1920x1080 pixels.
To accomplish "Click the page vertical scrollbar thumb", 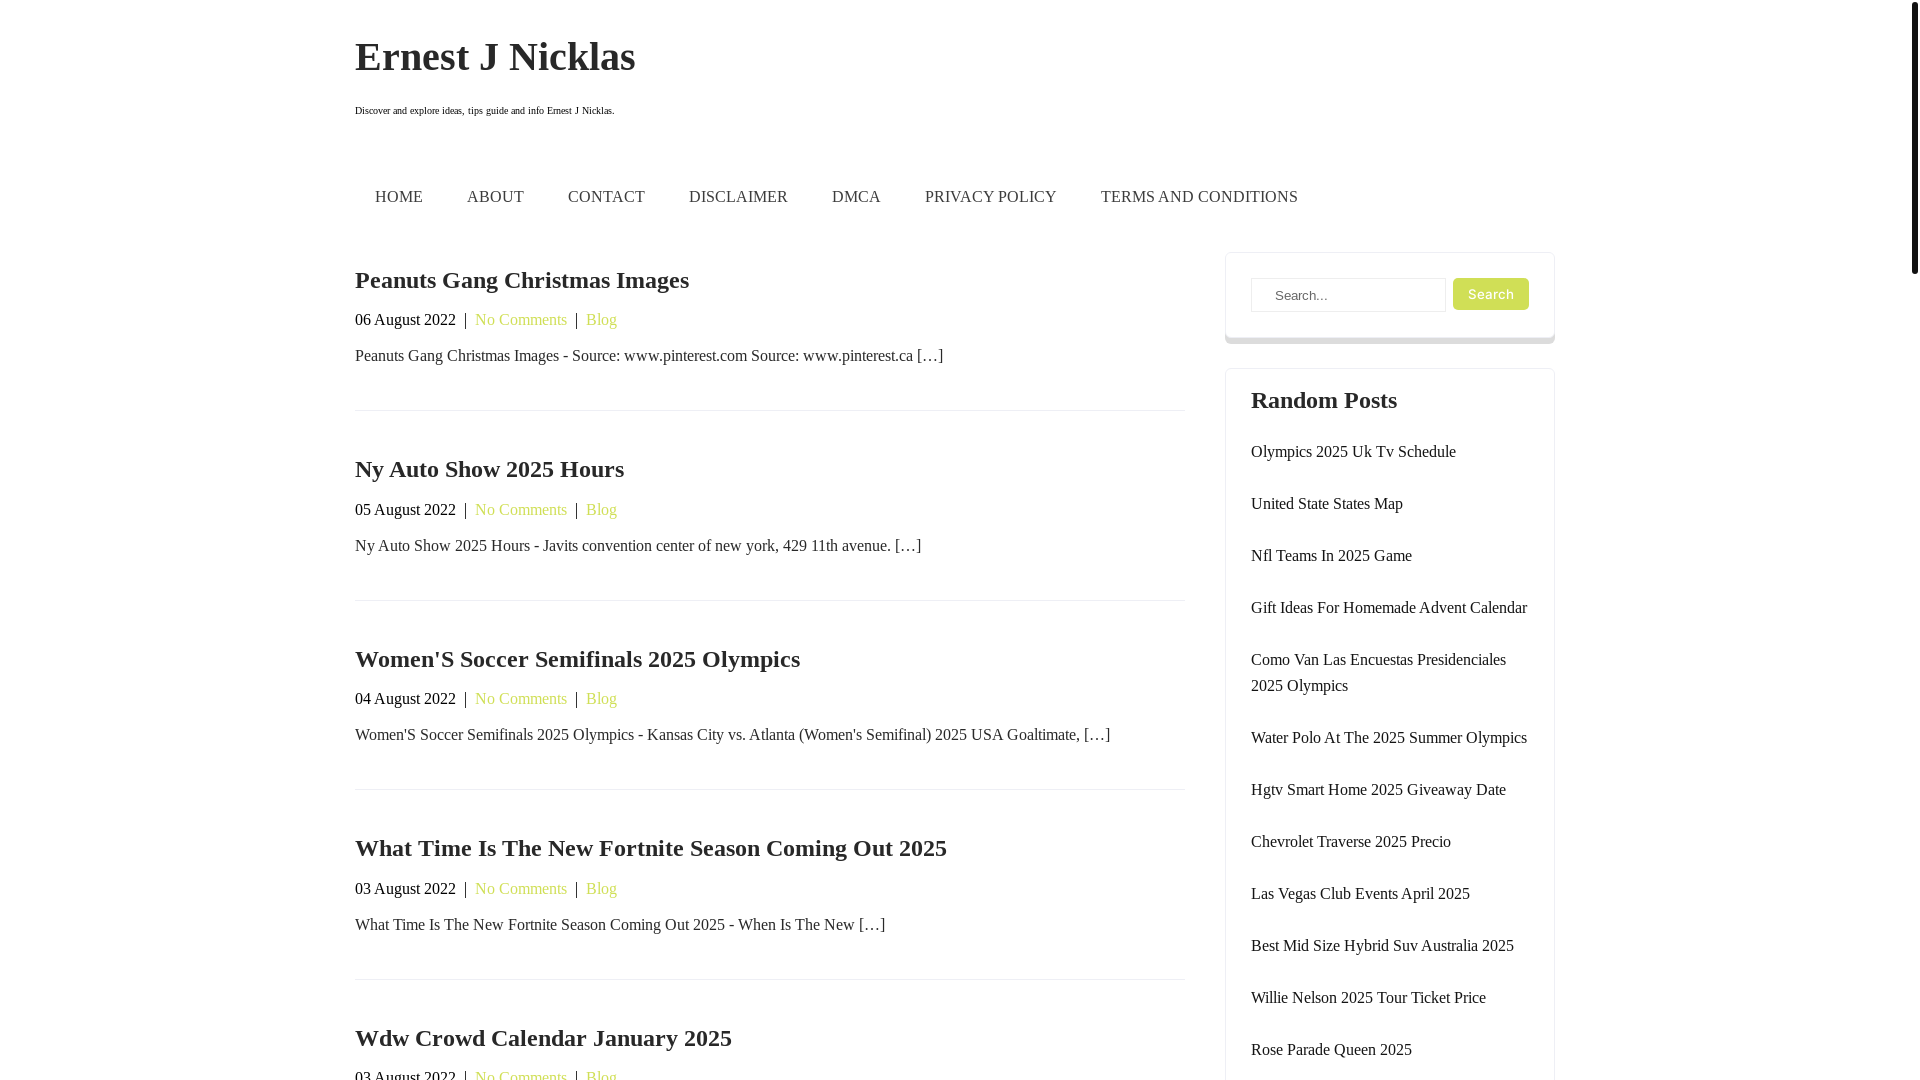I will pos(1914,137).
